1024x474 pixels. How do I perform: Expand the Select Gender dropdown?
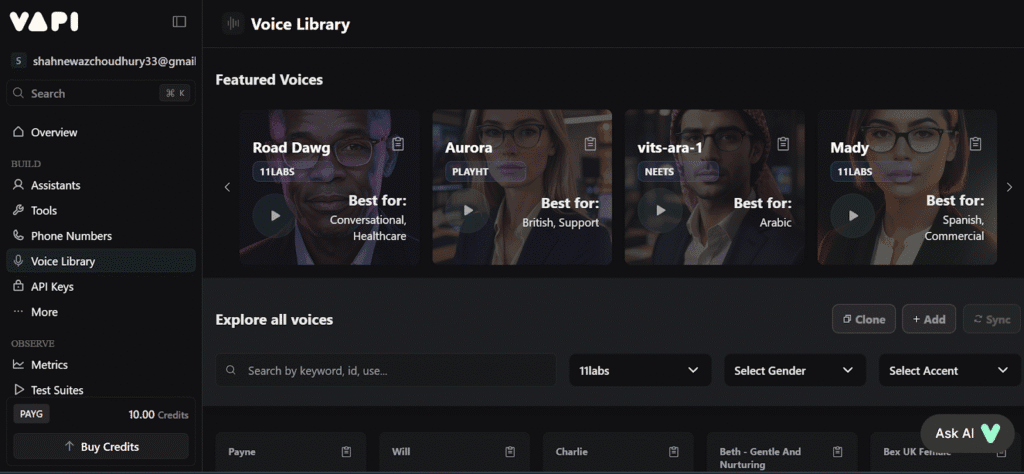[x=794, y=370]
